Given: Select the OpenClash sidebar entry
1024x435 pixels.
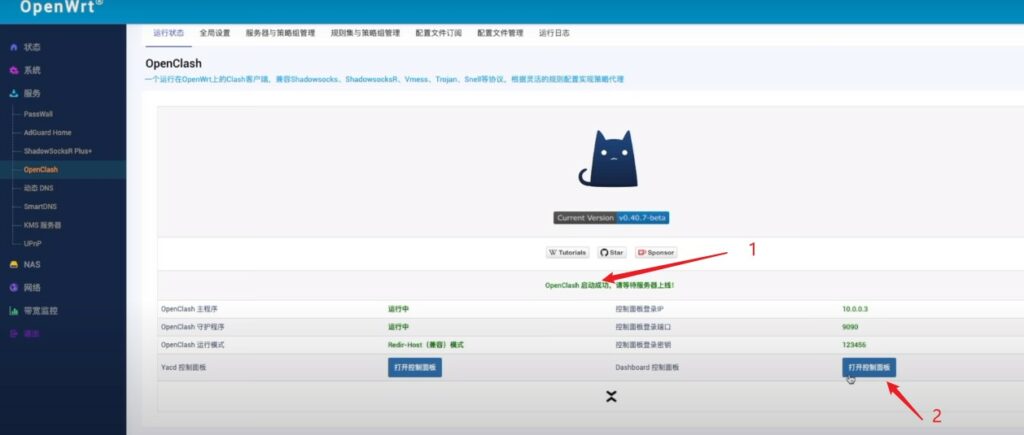Looking at the screenshot, I should pos(40,170).
